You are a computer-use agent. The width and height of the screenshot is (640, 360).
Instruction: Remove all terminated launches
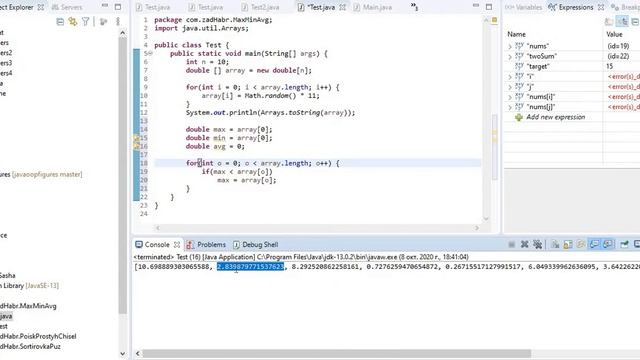[538, 244]
